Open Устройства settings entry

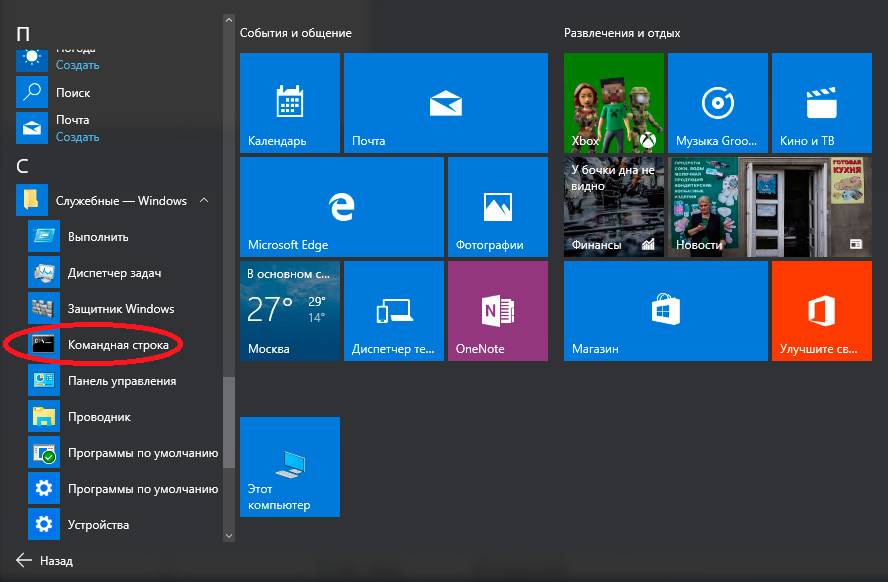point(98,525)
